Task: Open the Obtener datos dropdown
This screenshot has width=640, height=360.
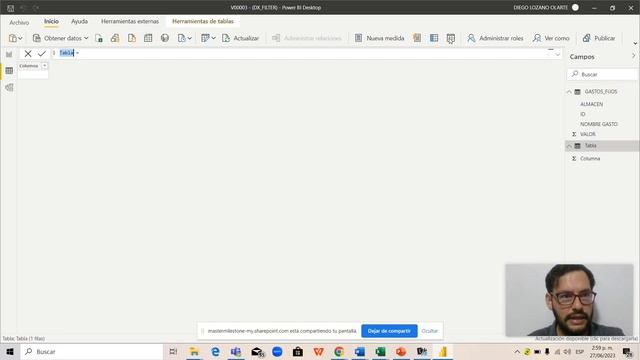Action: [60, 38]
